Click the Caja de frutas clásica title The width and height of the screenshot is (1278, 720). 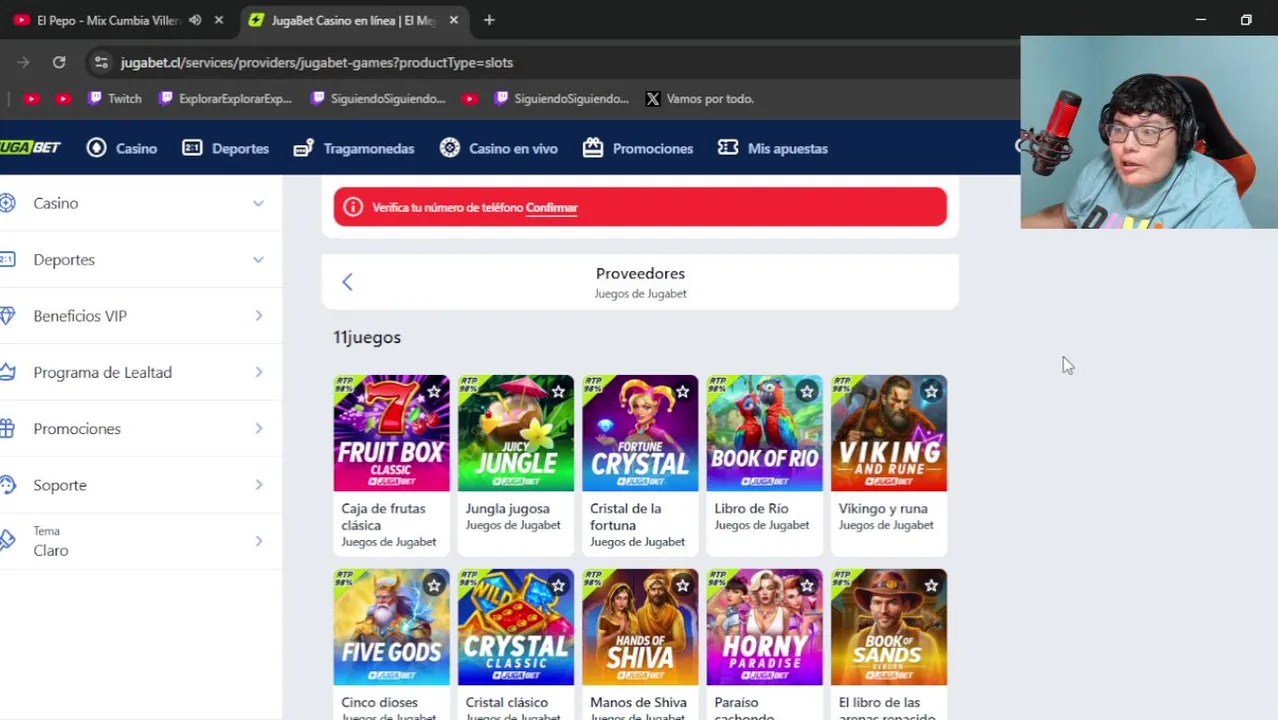pos(383,516)
